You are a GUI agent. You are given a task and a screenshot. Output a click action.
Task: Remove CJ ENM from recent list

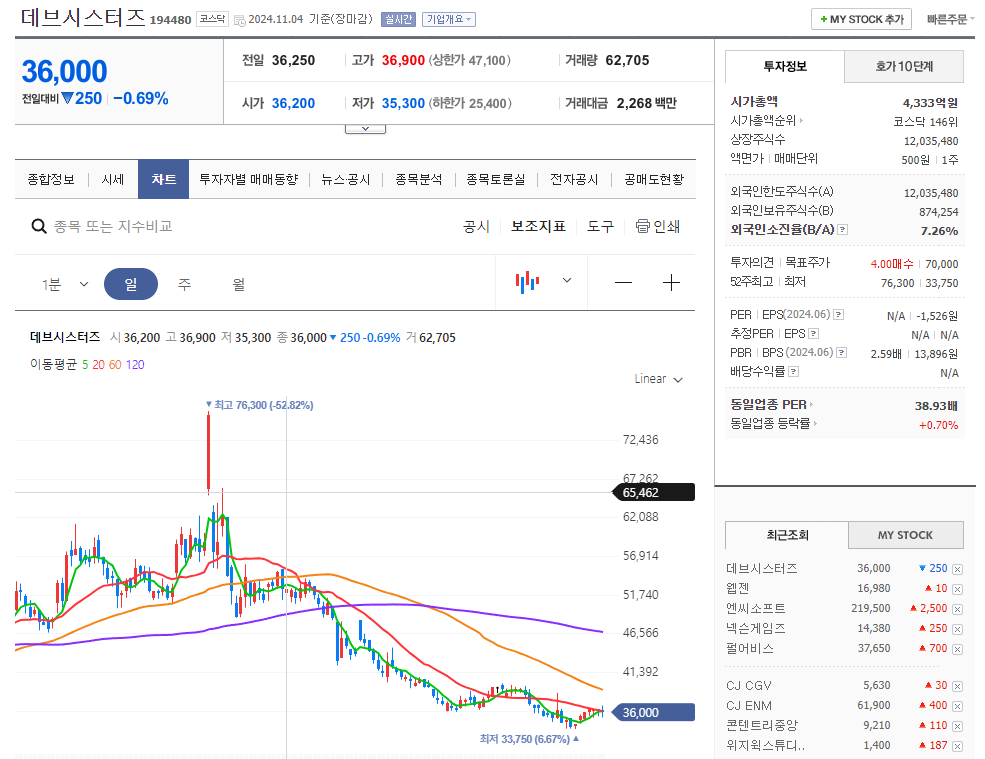[x=957, y=706]
